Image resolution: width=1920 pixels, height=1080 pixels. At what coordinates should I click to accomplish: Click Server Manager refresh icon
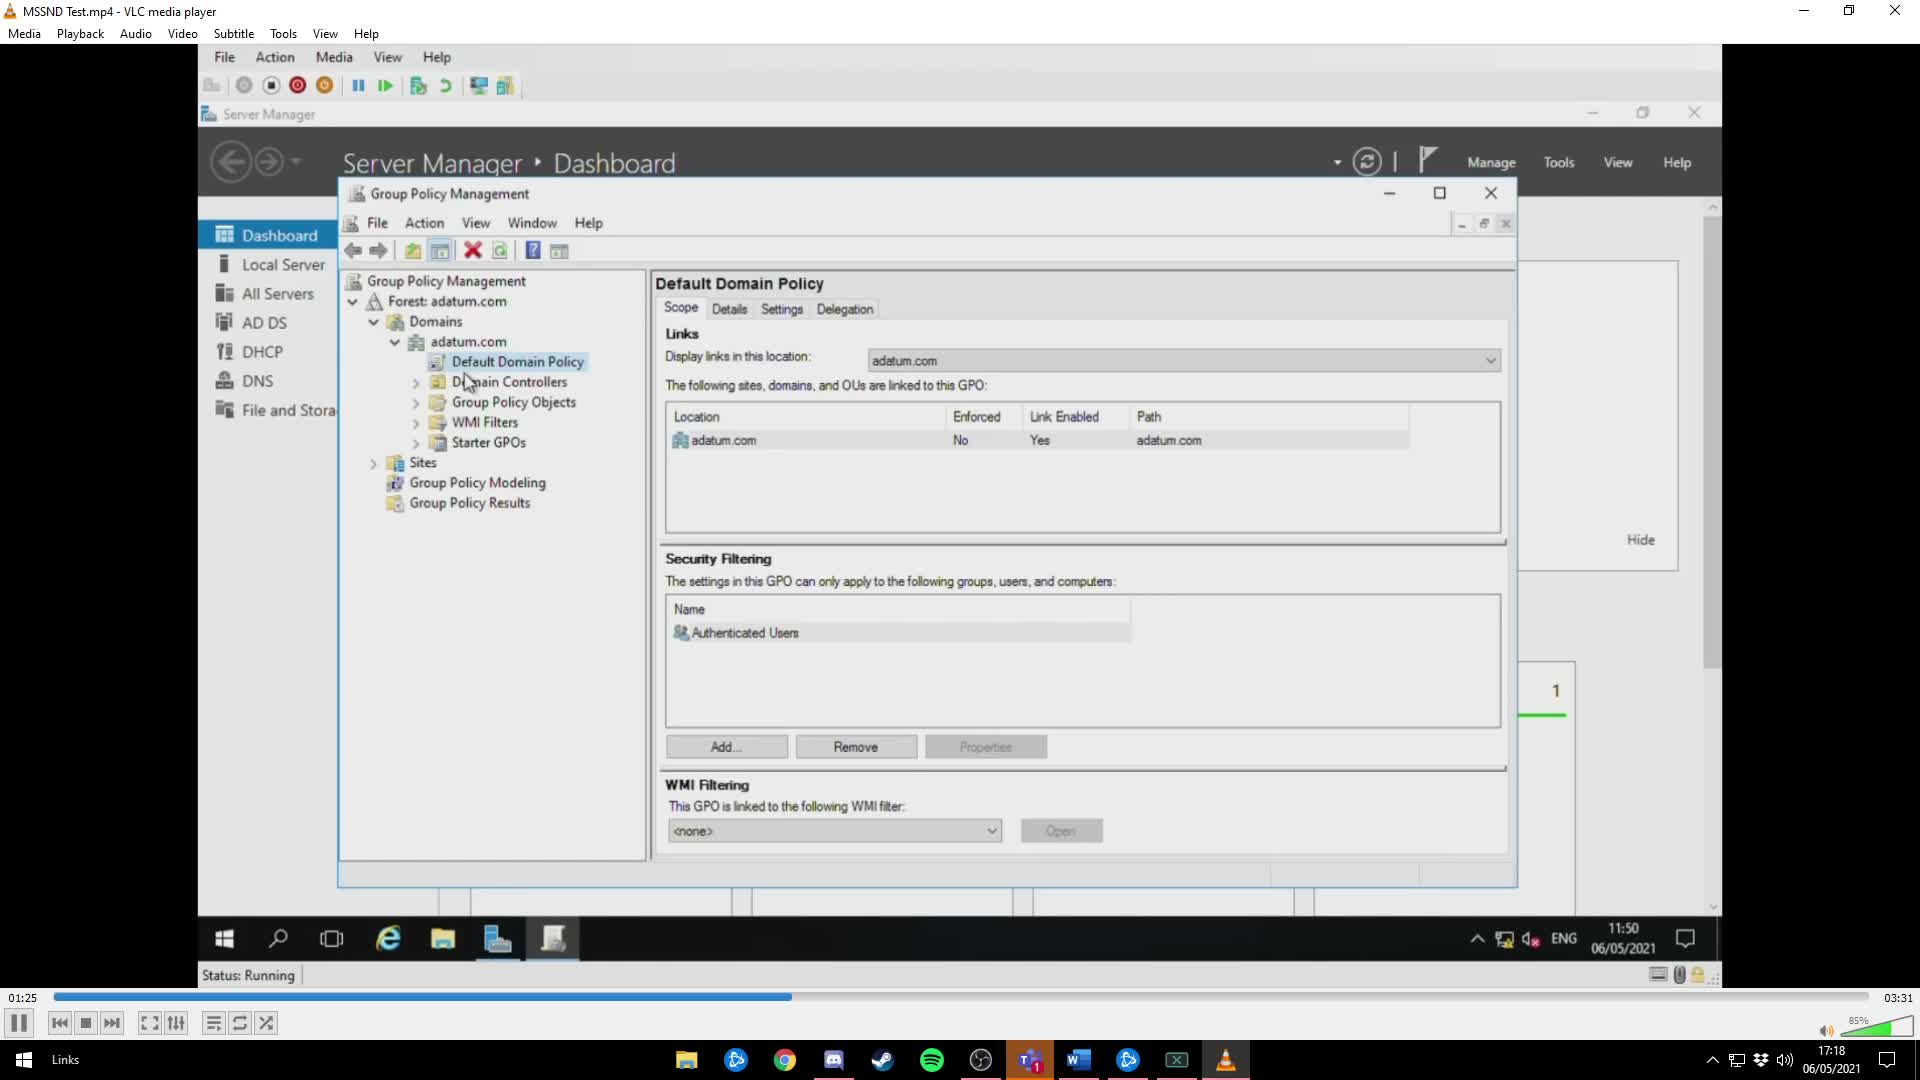(1367, 161)
